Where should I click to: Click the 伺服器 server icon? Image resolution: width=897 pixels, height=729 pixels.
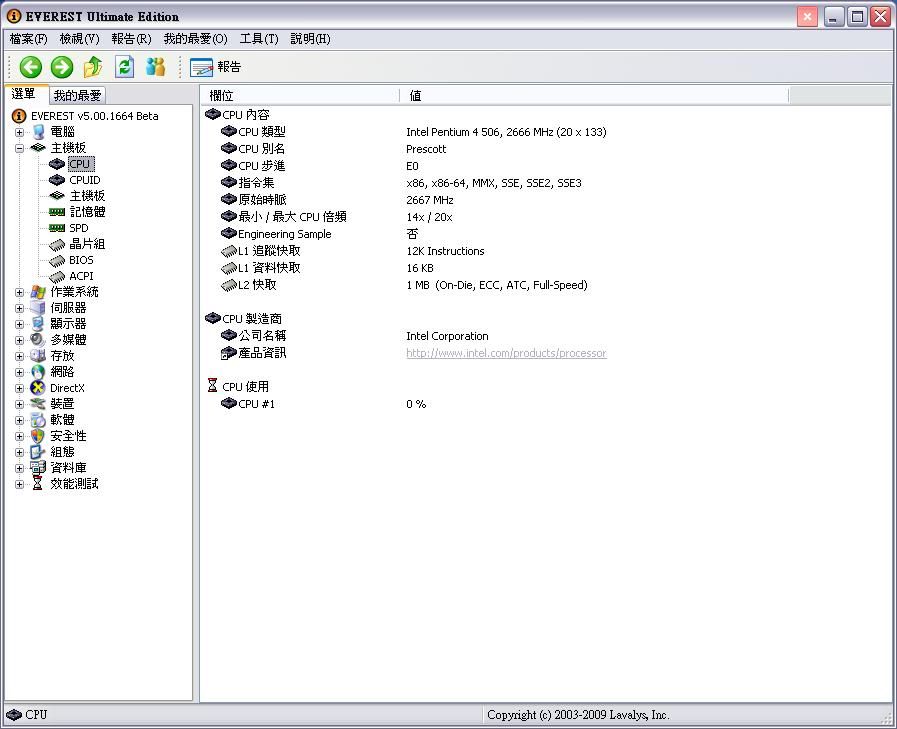[38, 308]
